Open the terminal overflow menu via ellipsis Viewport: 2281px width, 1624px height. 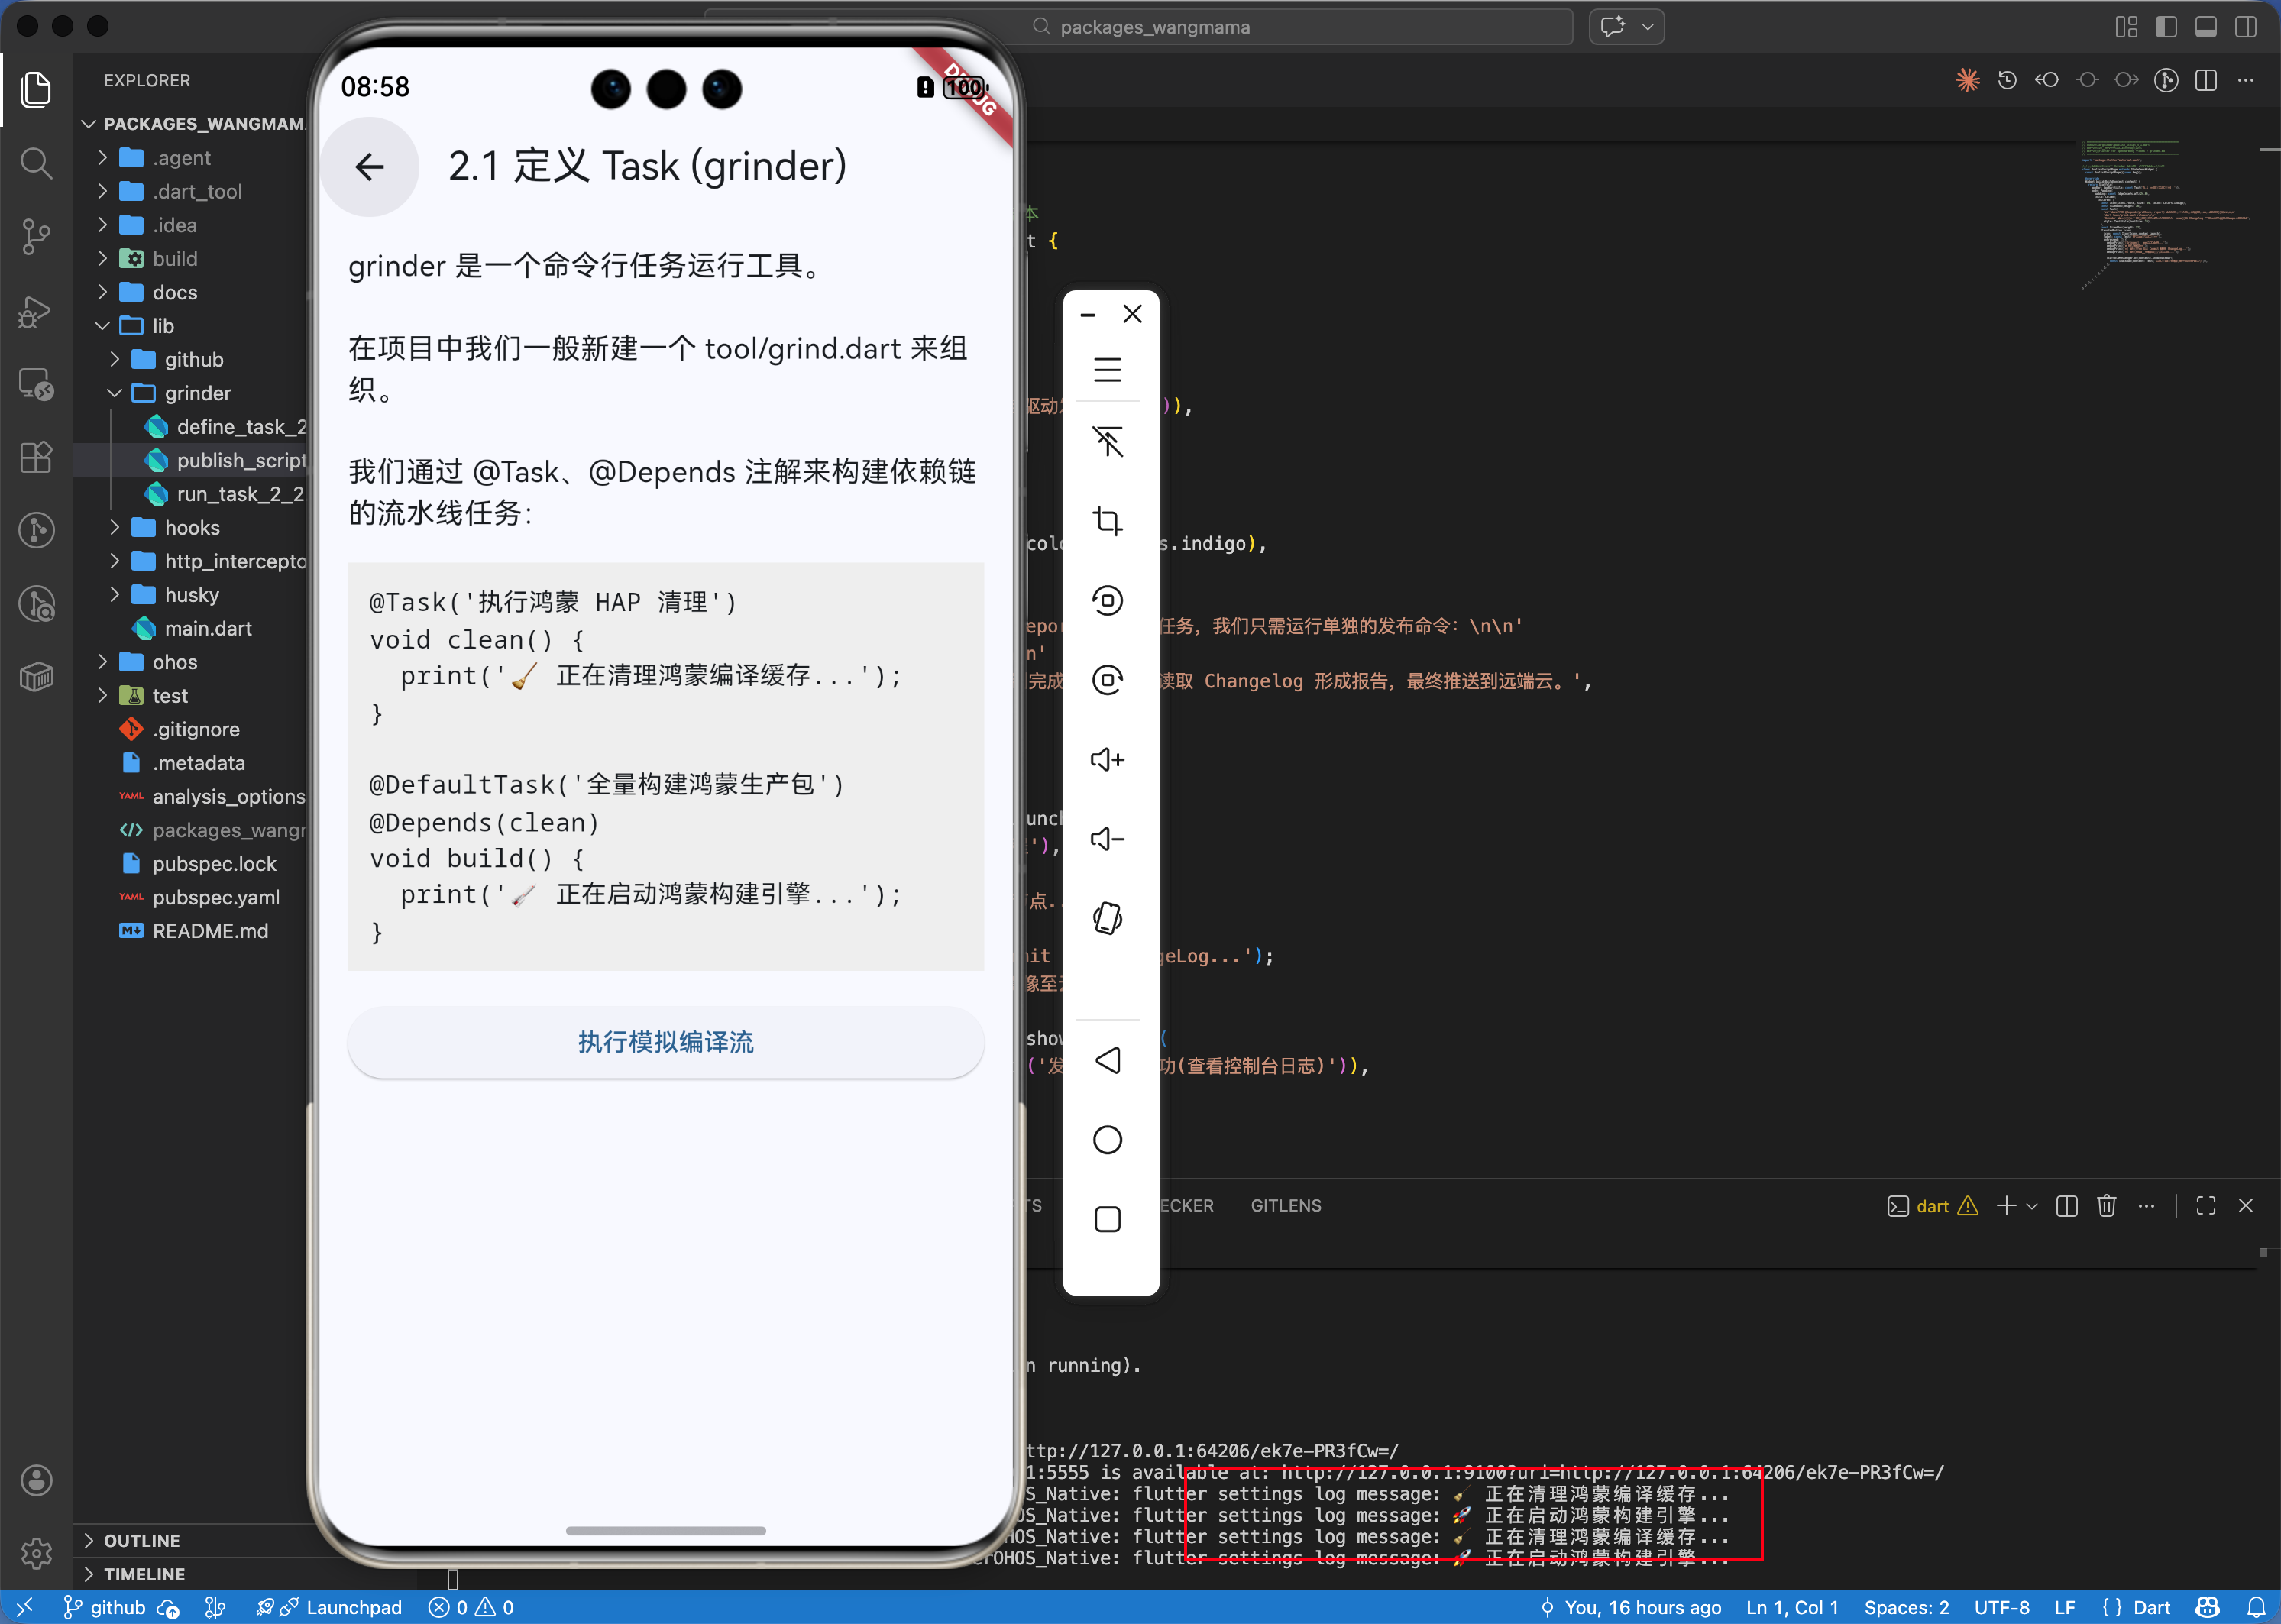(x=2146, y=1206)
